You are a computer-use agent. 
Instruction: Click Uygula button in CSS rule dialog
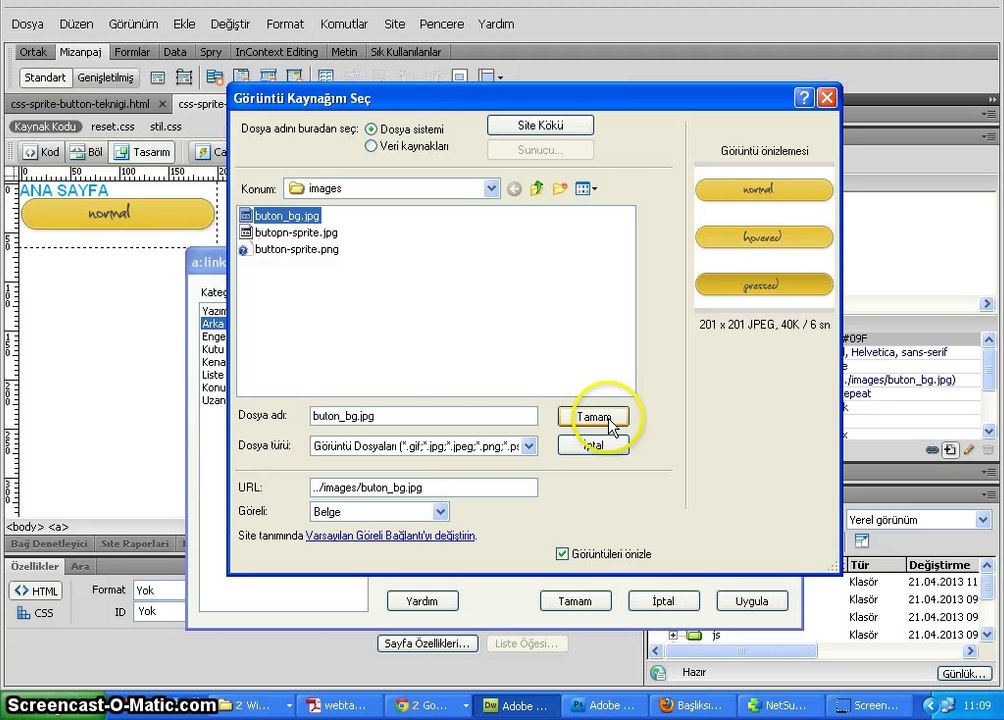pyautogui.click(x=752, y=601)
